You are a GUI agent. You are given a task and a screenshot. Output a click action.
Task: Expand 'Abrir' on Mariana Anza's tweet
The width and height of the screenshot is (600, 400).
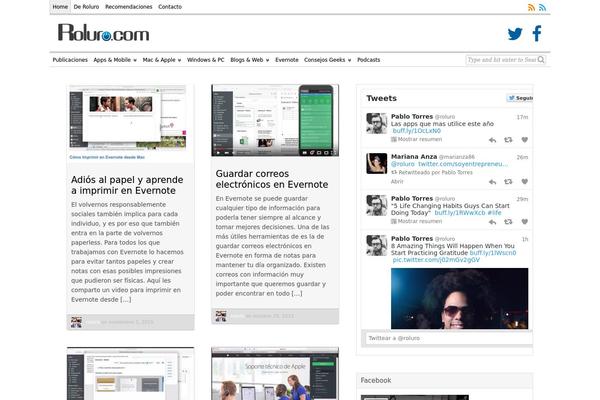[397, 181]
